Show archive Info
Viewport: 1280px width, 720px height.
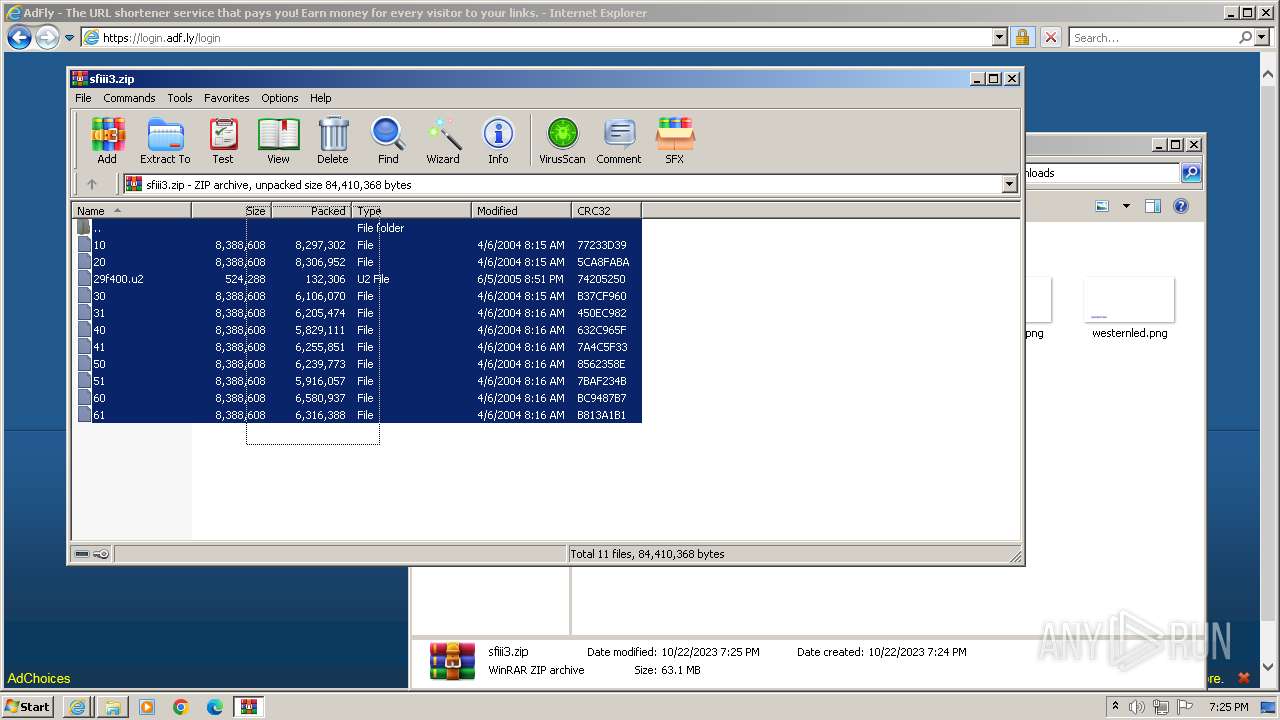point(498,140)
